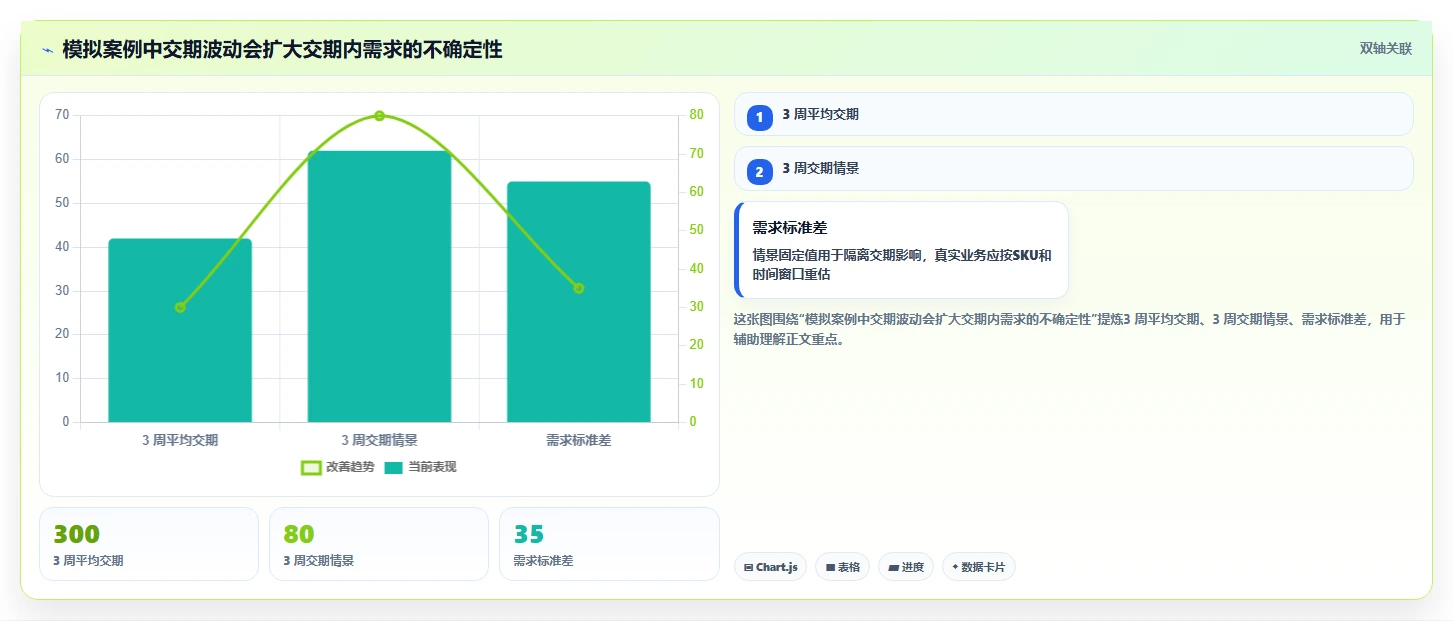The image size is (1453, 621).
Task: Click the line point above 3 周平均交期 bar
Action: point(180,307)
